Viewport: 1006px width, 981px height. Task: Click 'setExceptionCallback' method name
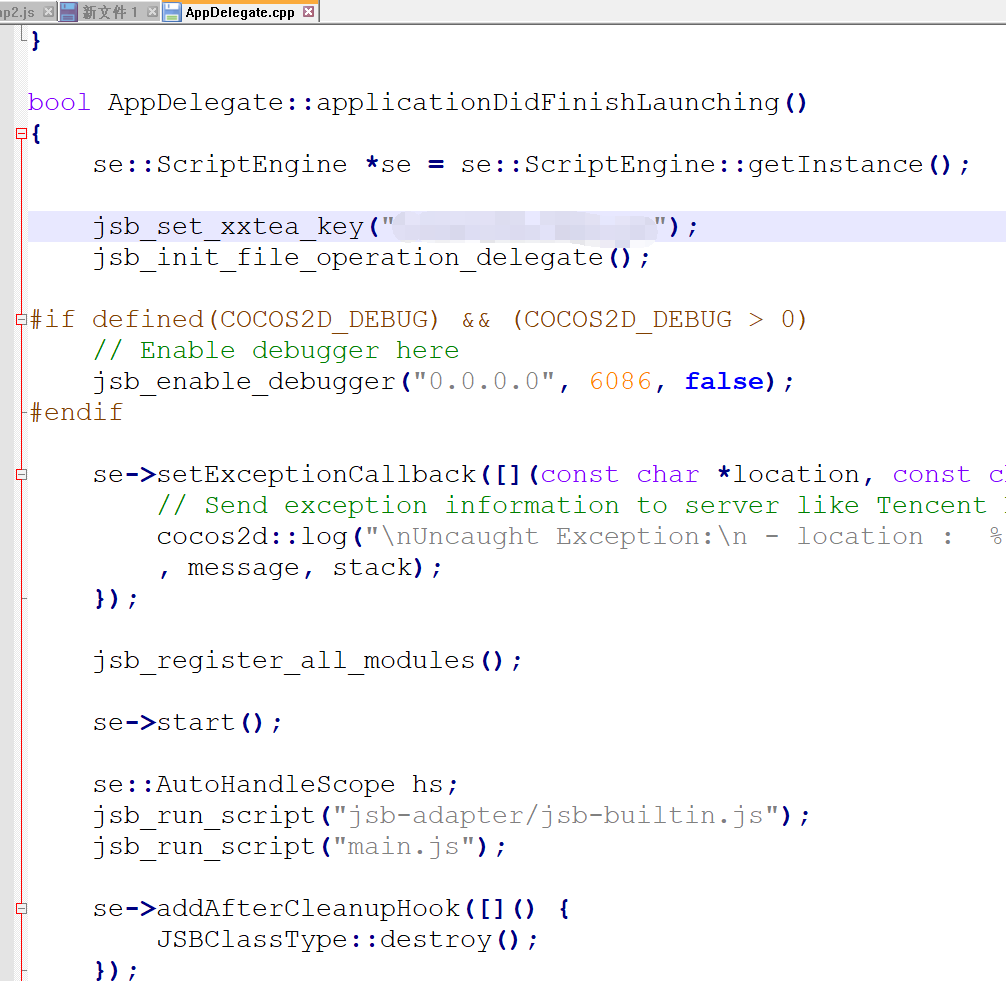pyautogui.click(x=316, y=475)
